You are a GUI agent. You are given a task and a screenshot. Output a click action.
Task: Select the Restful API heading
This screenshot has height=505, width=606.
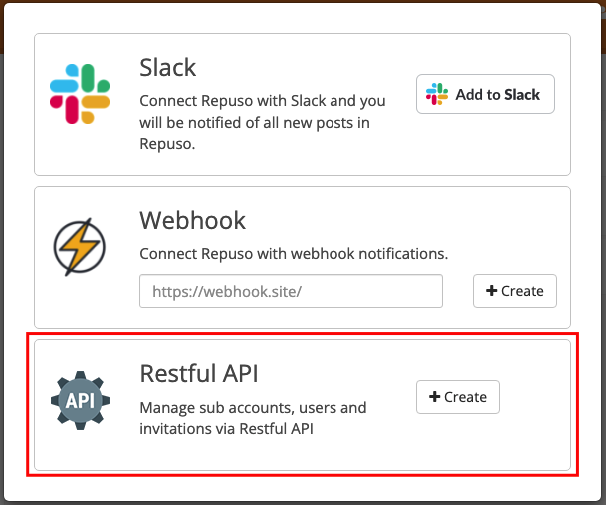click(199, 374)
